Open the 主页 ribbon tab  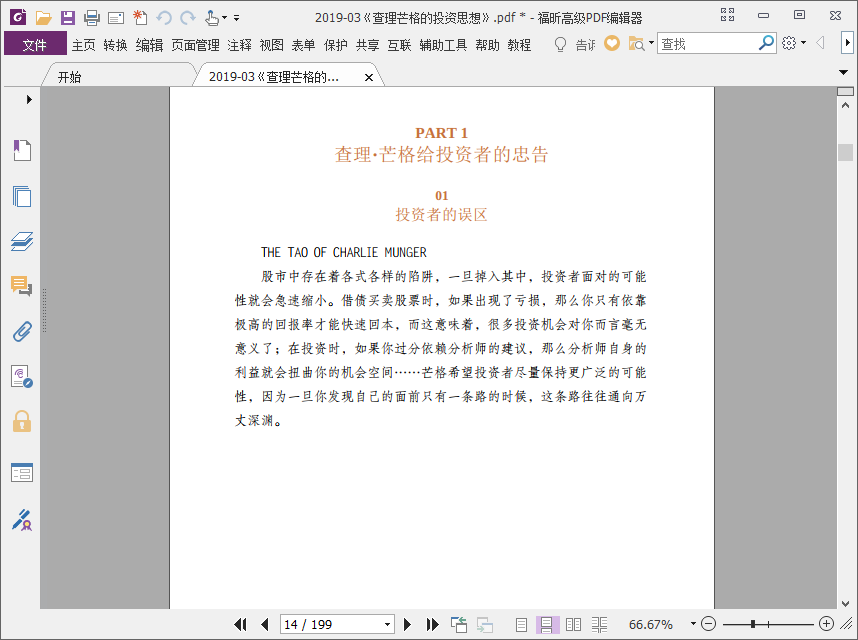coord(83,45)
